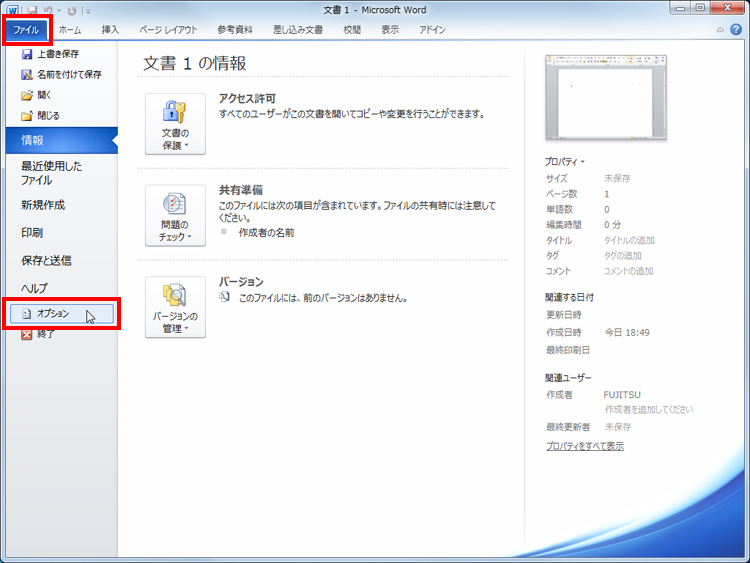
Task: Switch to the 差し込み文書 tab
Action: pos(298,30)
